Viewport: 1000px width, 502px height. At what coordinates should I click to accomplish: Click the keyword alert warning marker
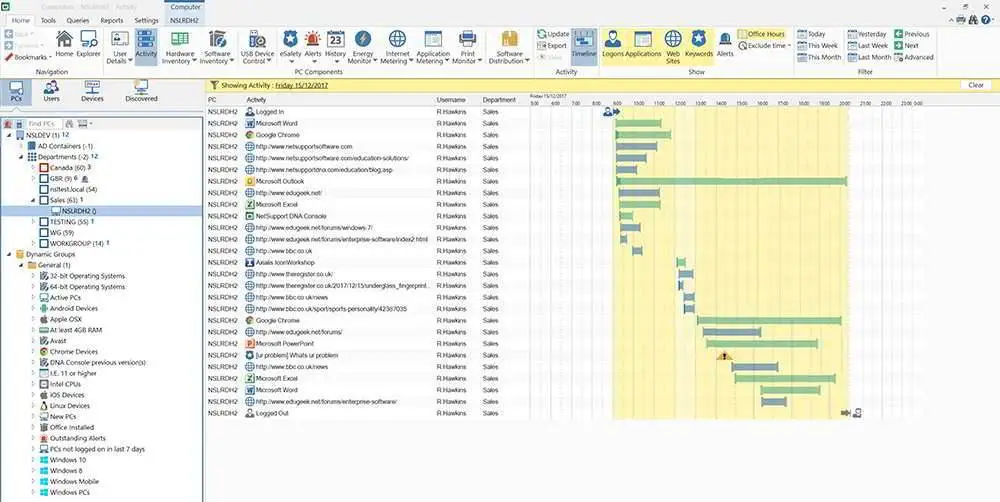click(724, 355)
